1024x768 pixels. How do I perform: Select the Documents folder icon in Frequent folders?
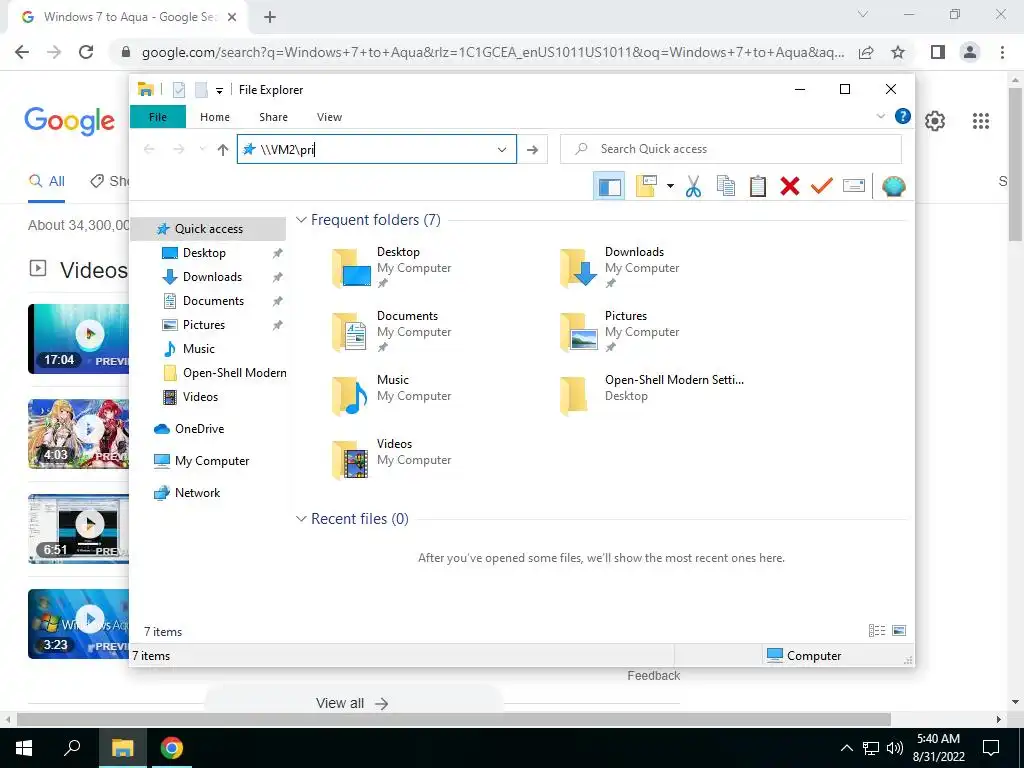click(x=351, y=332)
